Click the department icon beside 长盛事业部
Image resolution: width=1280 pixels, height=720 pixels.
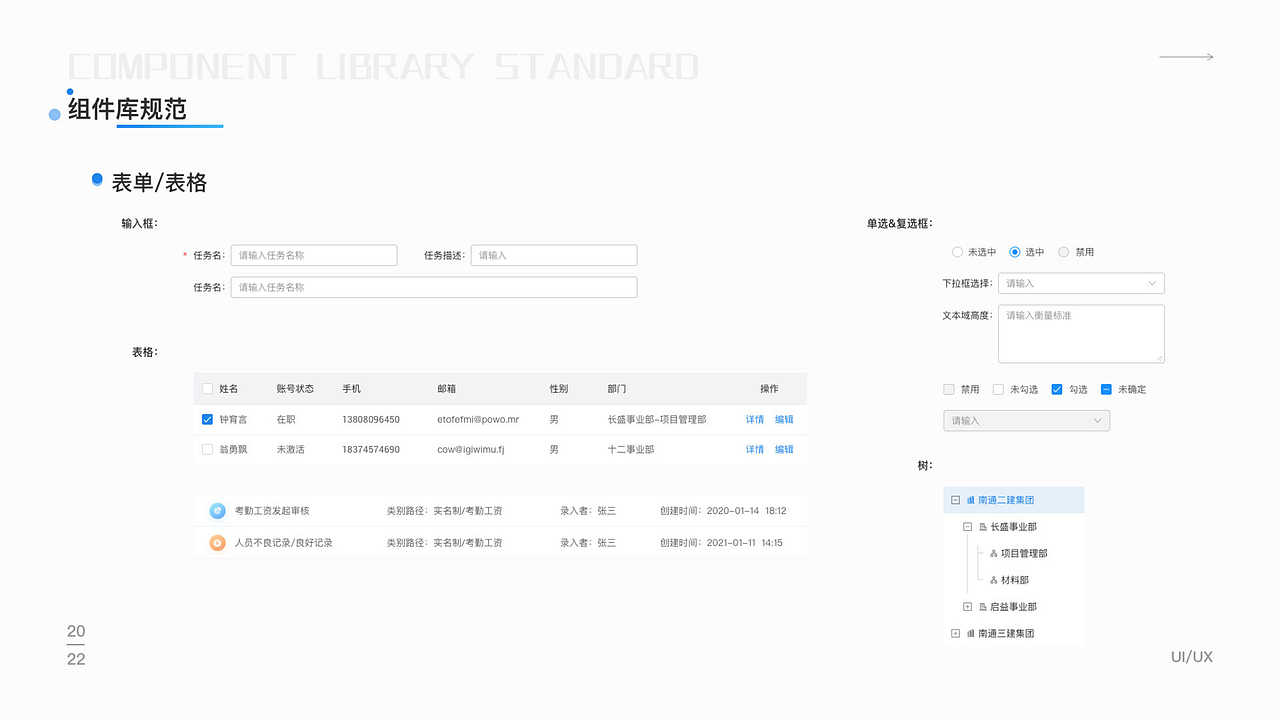click(982, 527)
